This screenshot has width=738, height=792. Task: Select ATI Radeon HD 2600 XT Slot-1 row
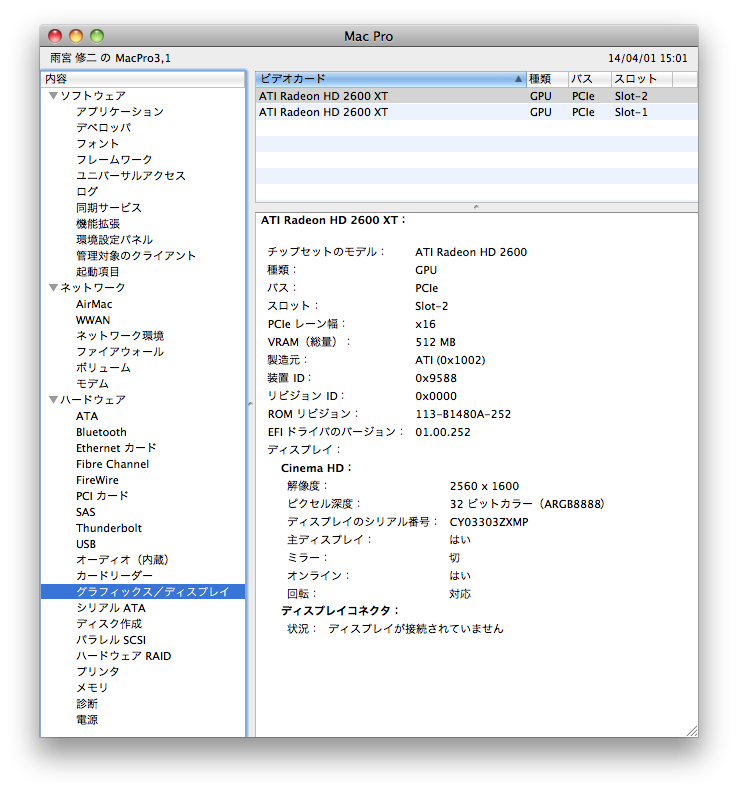pyautogui.click(x=476, y=112)
